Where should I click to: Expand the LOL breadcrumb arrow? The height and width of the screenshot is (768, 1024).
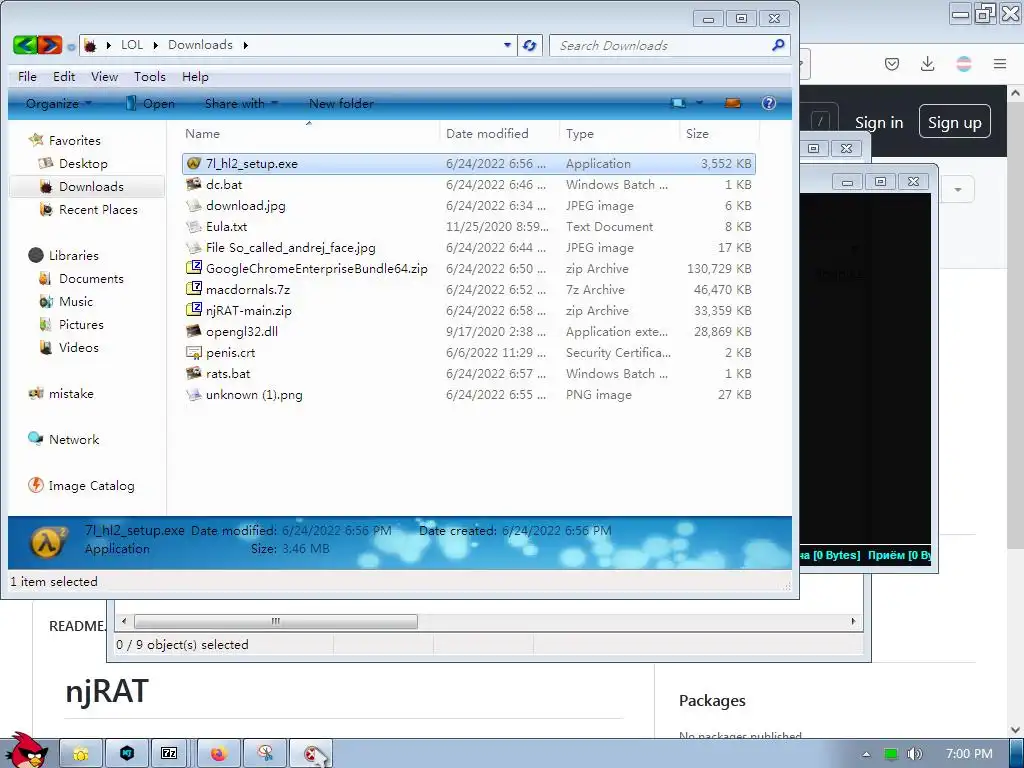156,45
